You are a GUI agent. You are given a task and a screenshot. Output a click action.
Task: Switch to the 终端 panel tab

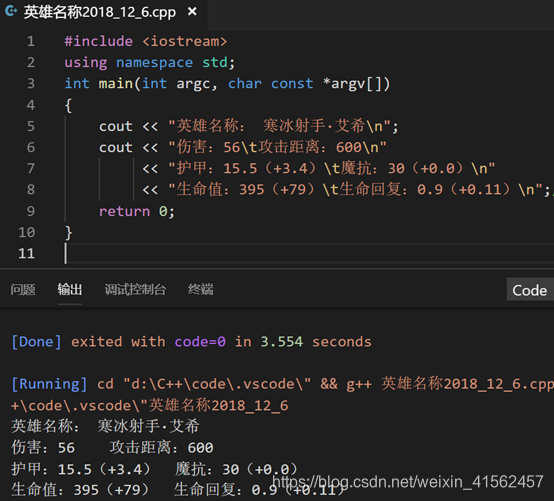[x=201, y=290]
